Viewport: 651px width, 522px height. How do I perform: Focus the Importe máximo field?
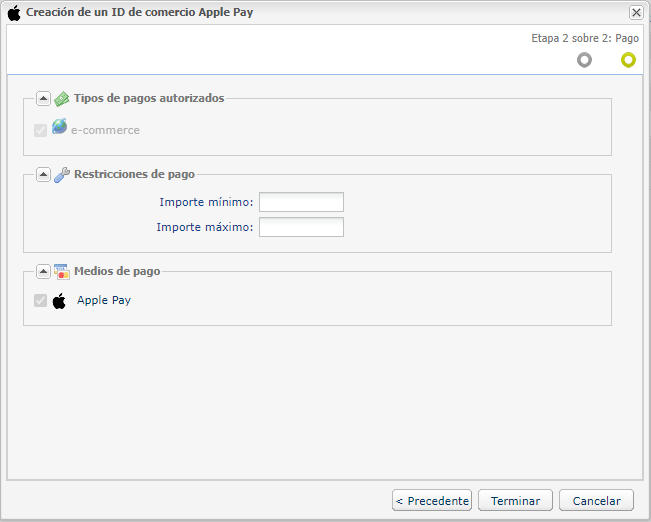pos(301,227)
